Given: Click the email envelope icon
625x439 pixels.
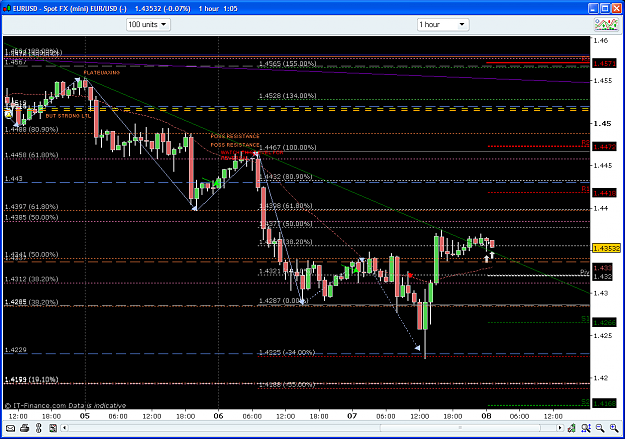Looking at the screenshot, I should [11, 428].
